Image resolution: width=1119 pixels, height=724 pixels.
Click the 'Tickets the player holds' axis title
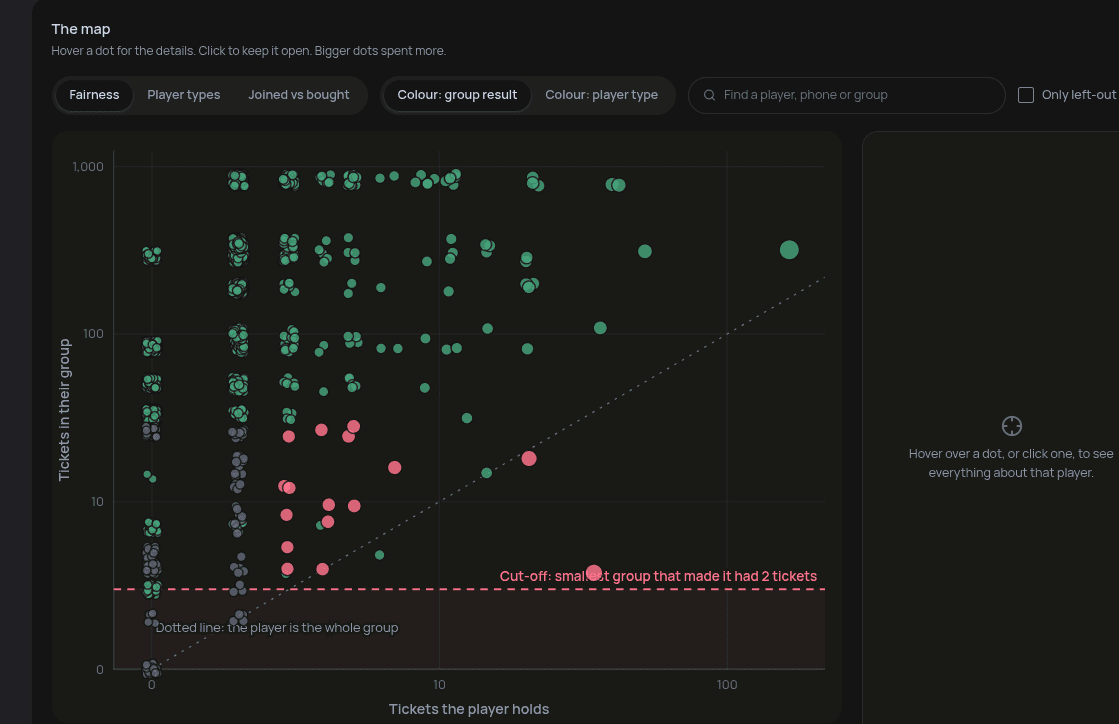tap(469, 709)
